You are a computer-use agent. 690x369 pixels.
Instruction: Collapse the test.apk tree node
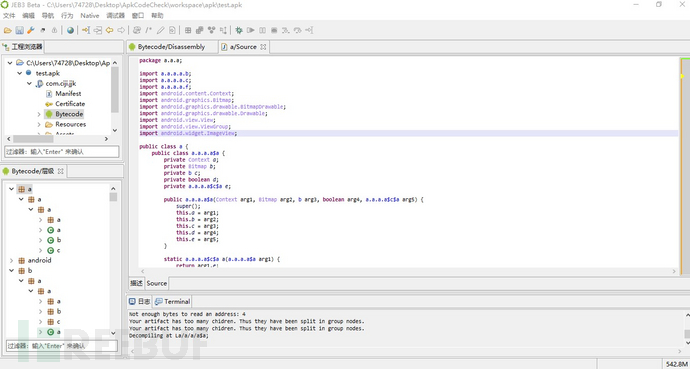click(20, 73)
